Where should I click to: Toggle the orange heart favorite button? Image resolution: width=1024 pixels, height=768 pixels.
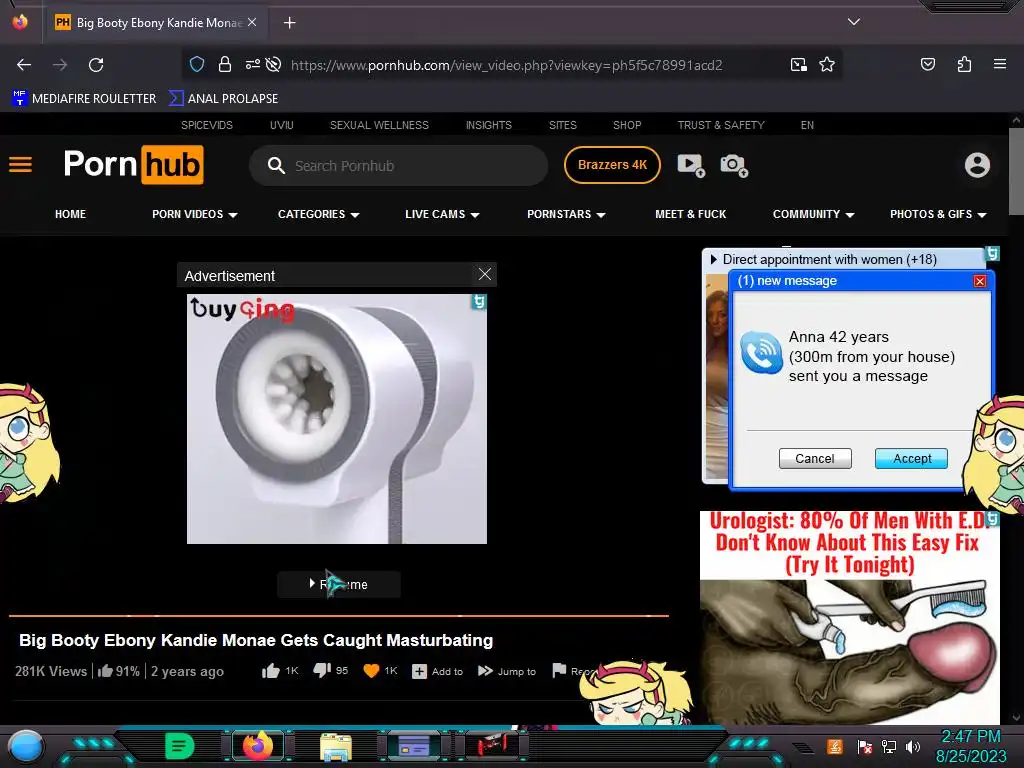point(371,671)
